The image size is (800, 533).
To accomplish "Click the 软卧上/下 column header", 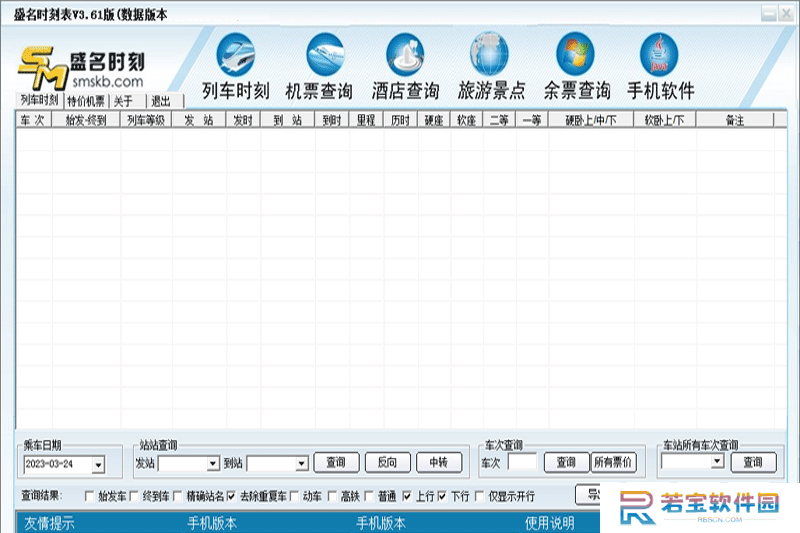I will [x=665, y=120].
